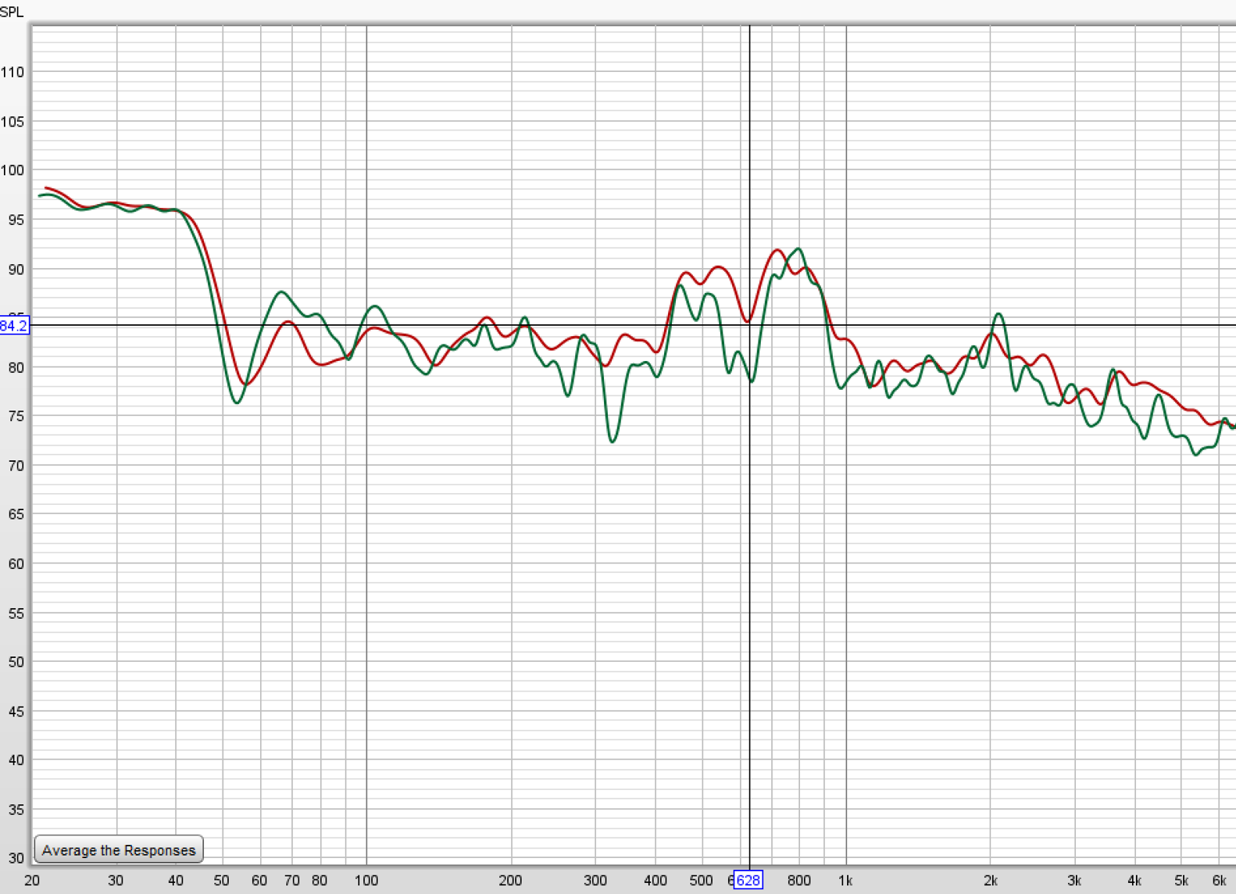Click the 2k label on frequency axis

990,880
